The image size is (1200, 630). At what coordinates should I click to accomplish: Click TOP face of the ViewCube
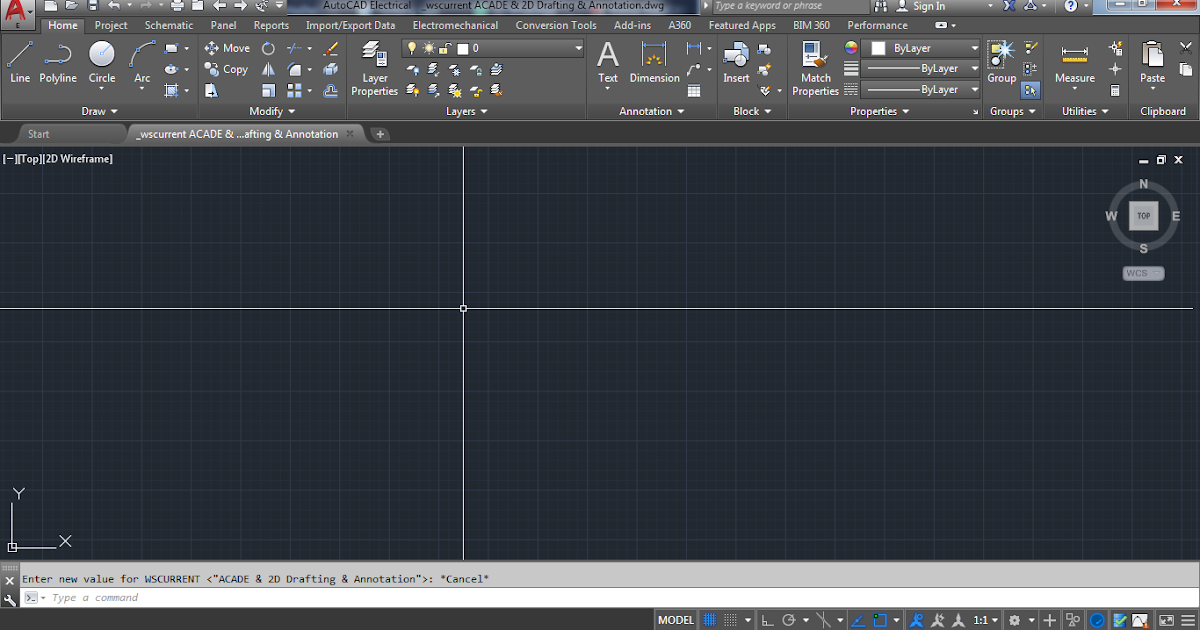click(1142, 216)
